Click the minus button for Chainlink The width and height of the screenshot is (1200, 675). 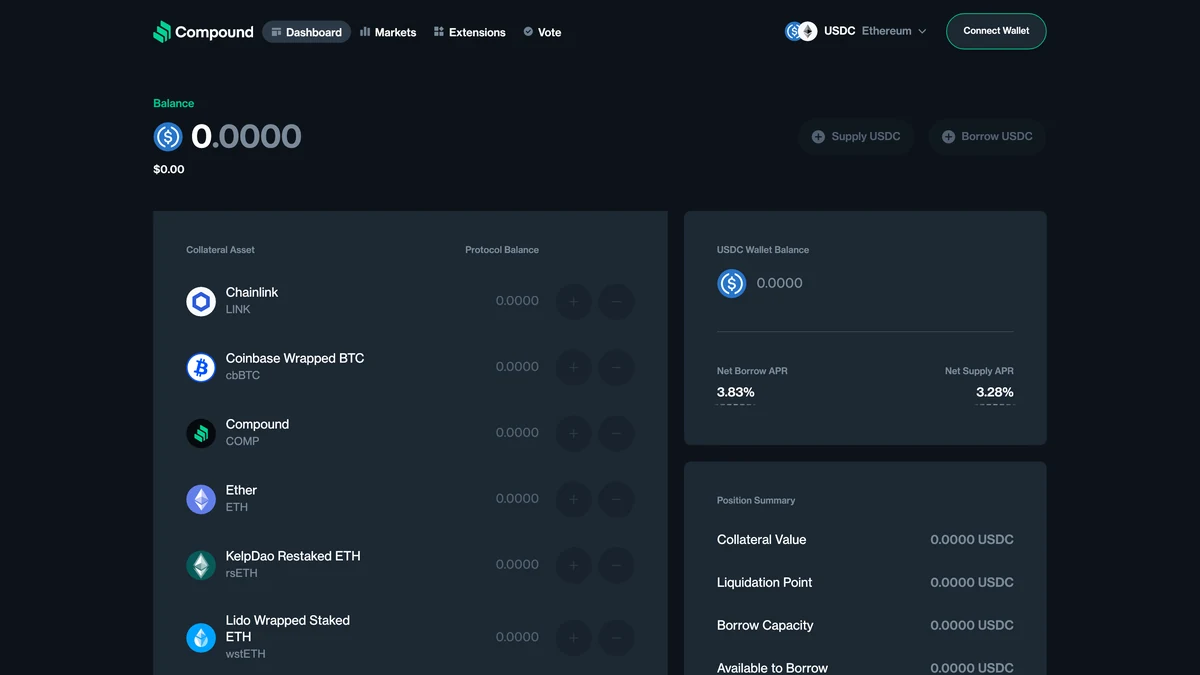(x=616, y=301)
